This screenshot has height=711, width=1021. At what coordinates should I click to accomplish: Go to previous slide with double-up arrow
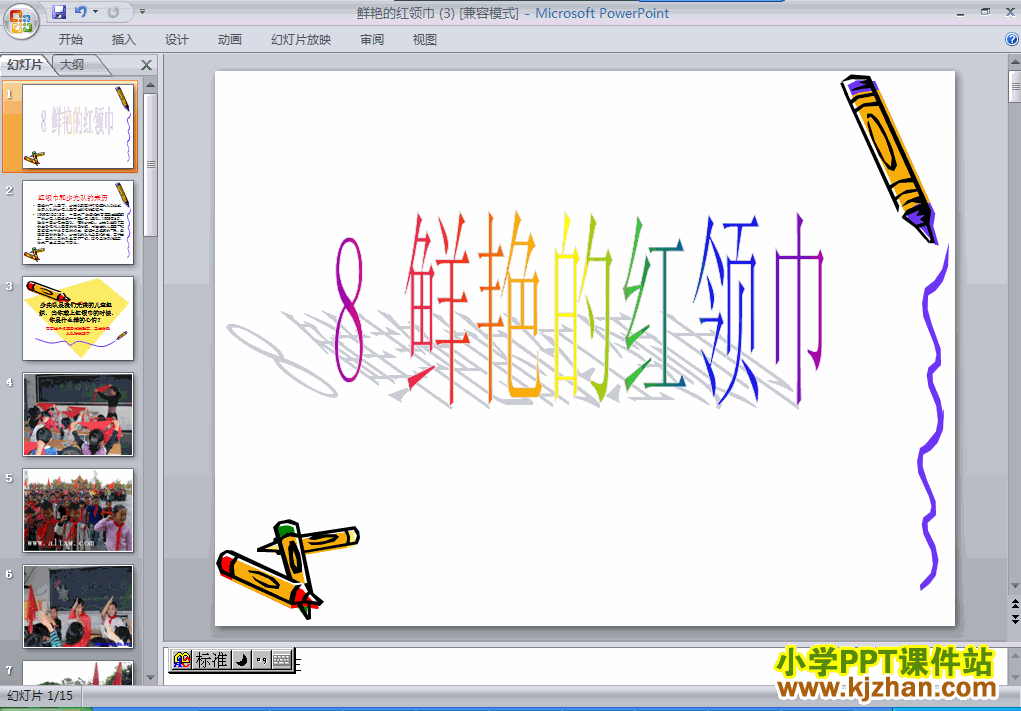coord(1014,604)
